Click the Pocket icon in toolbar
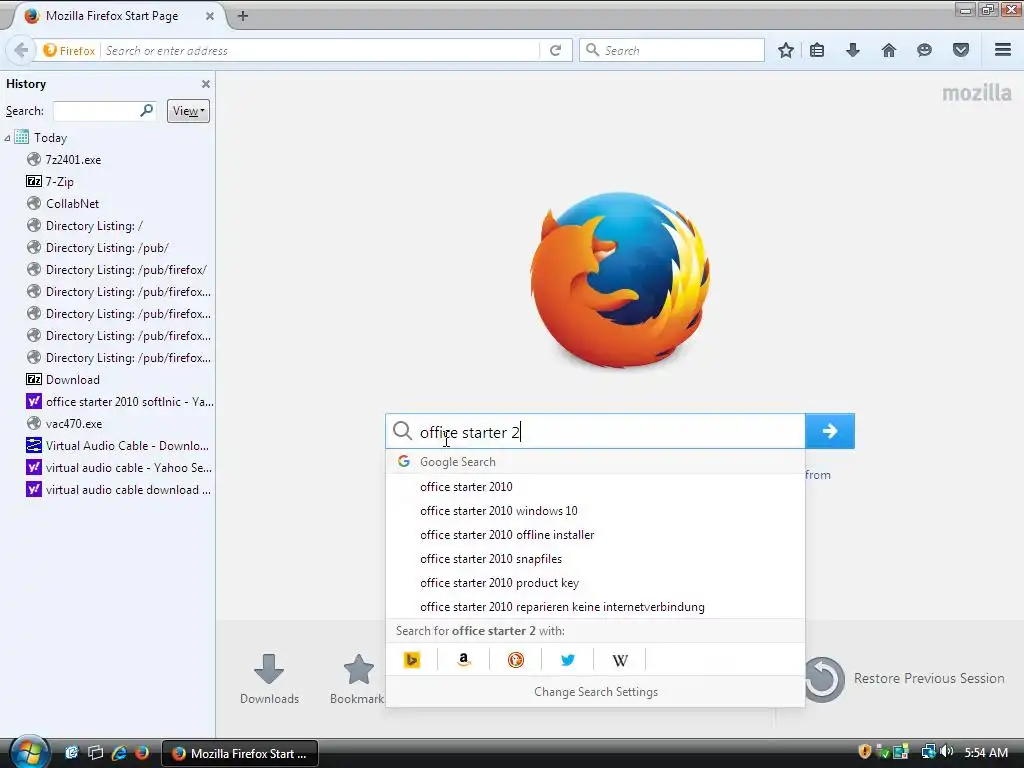Image resolution: width=1024 pixels, height=768 pixels. pos(961,50)
